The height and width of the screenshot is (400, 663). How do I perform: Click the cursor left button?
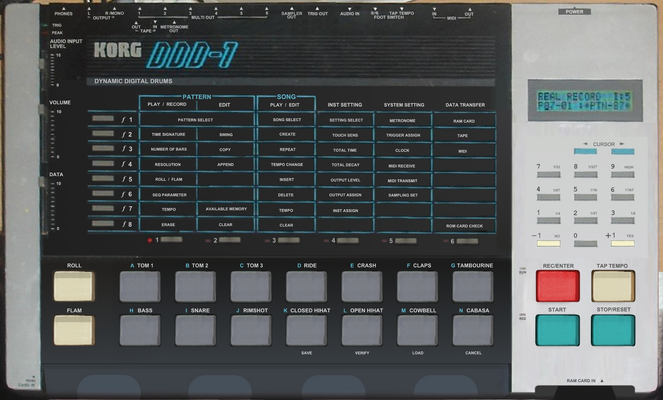pos(585,151)
